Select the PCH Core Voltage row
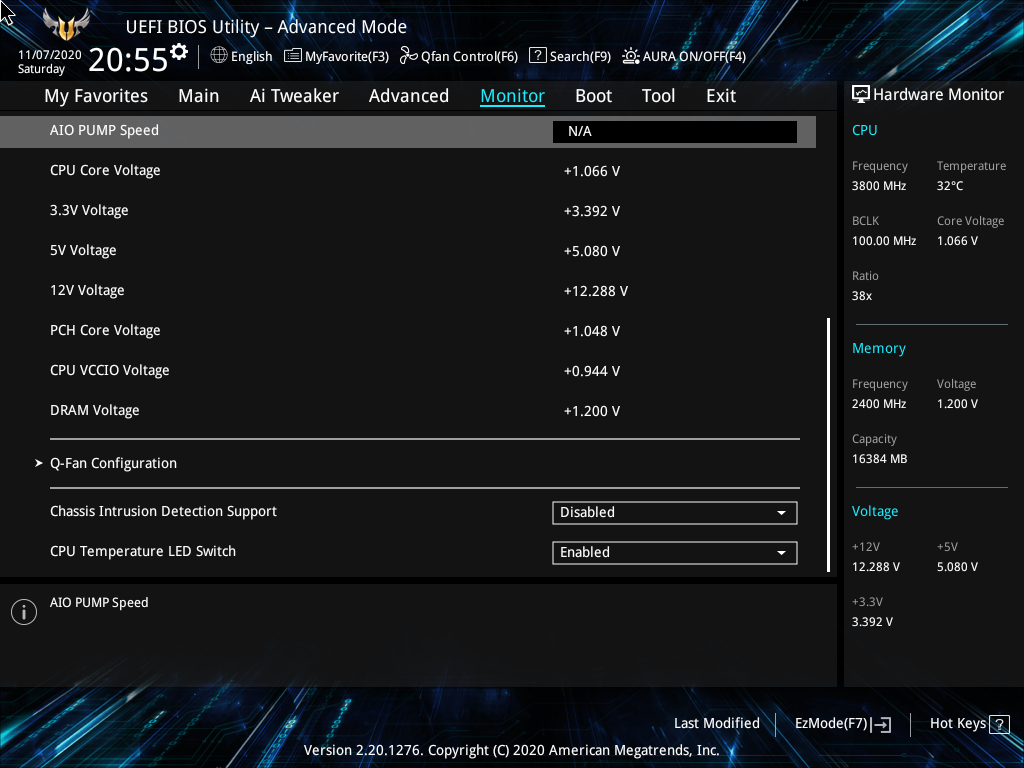Image resolution: width=1024 pixels, height=768 pixels. (x=408, y=330)
